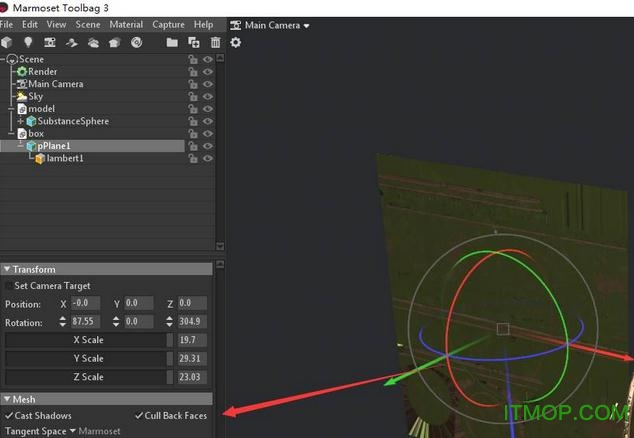Image resolution: width=634 pixels, height=438 pixels.
Task: Click the add camera toolbar icon
Action: 50,42
